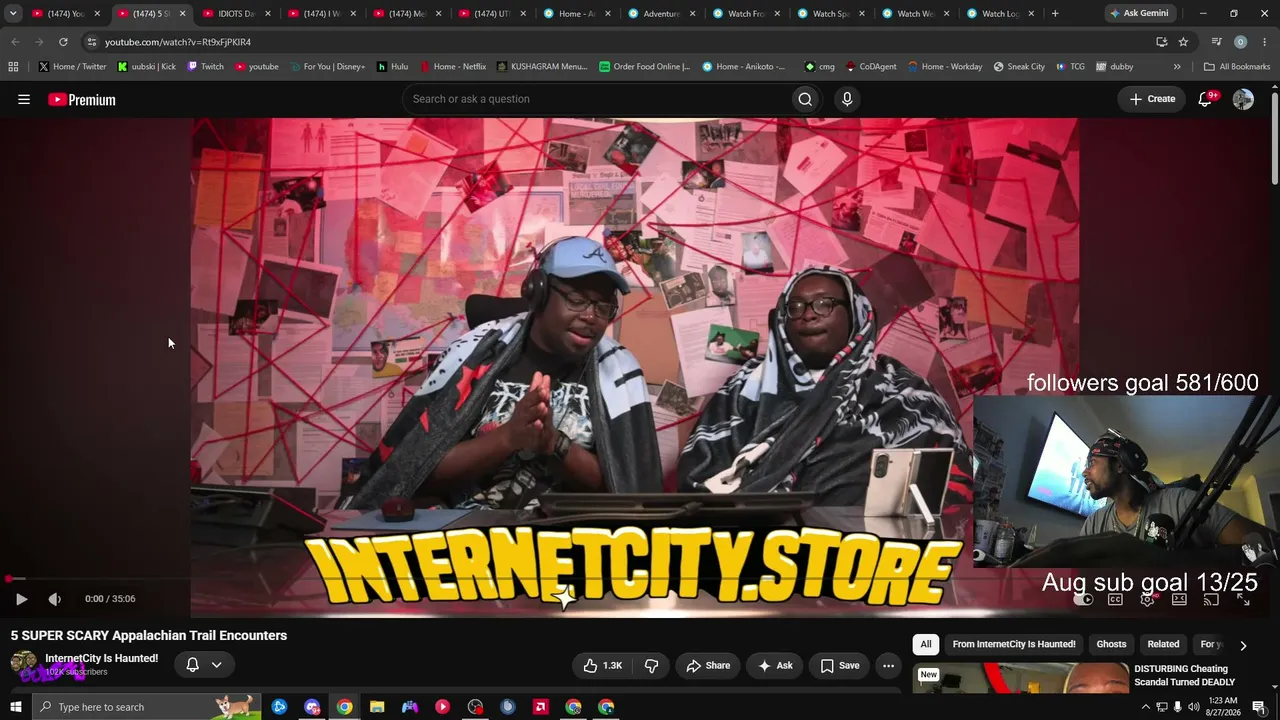Open the Windows Start menu
1280x720 pixels.
click(15, 707)
